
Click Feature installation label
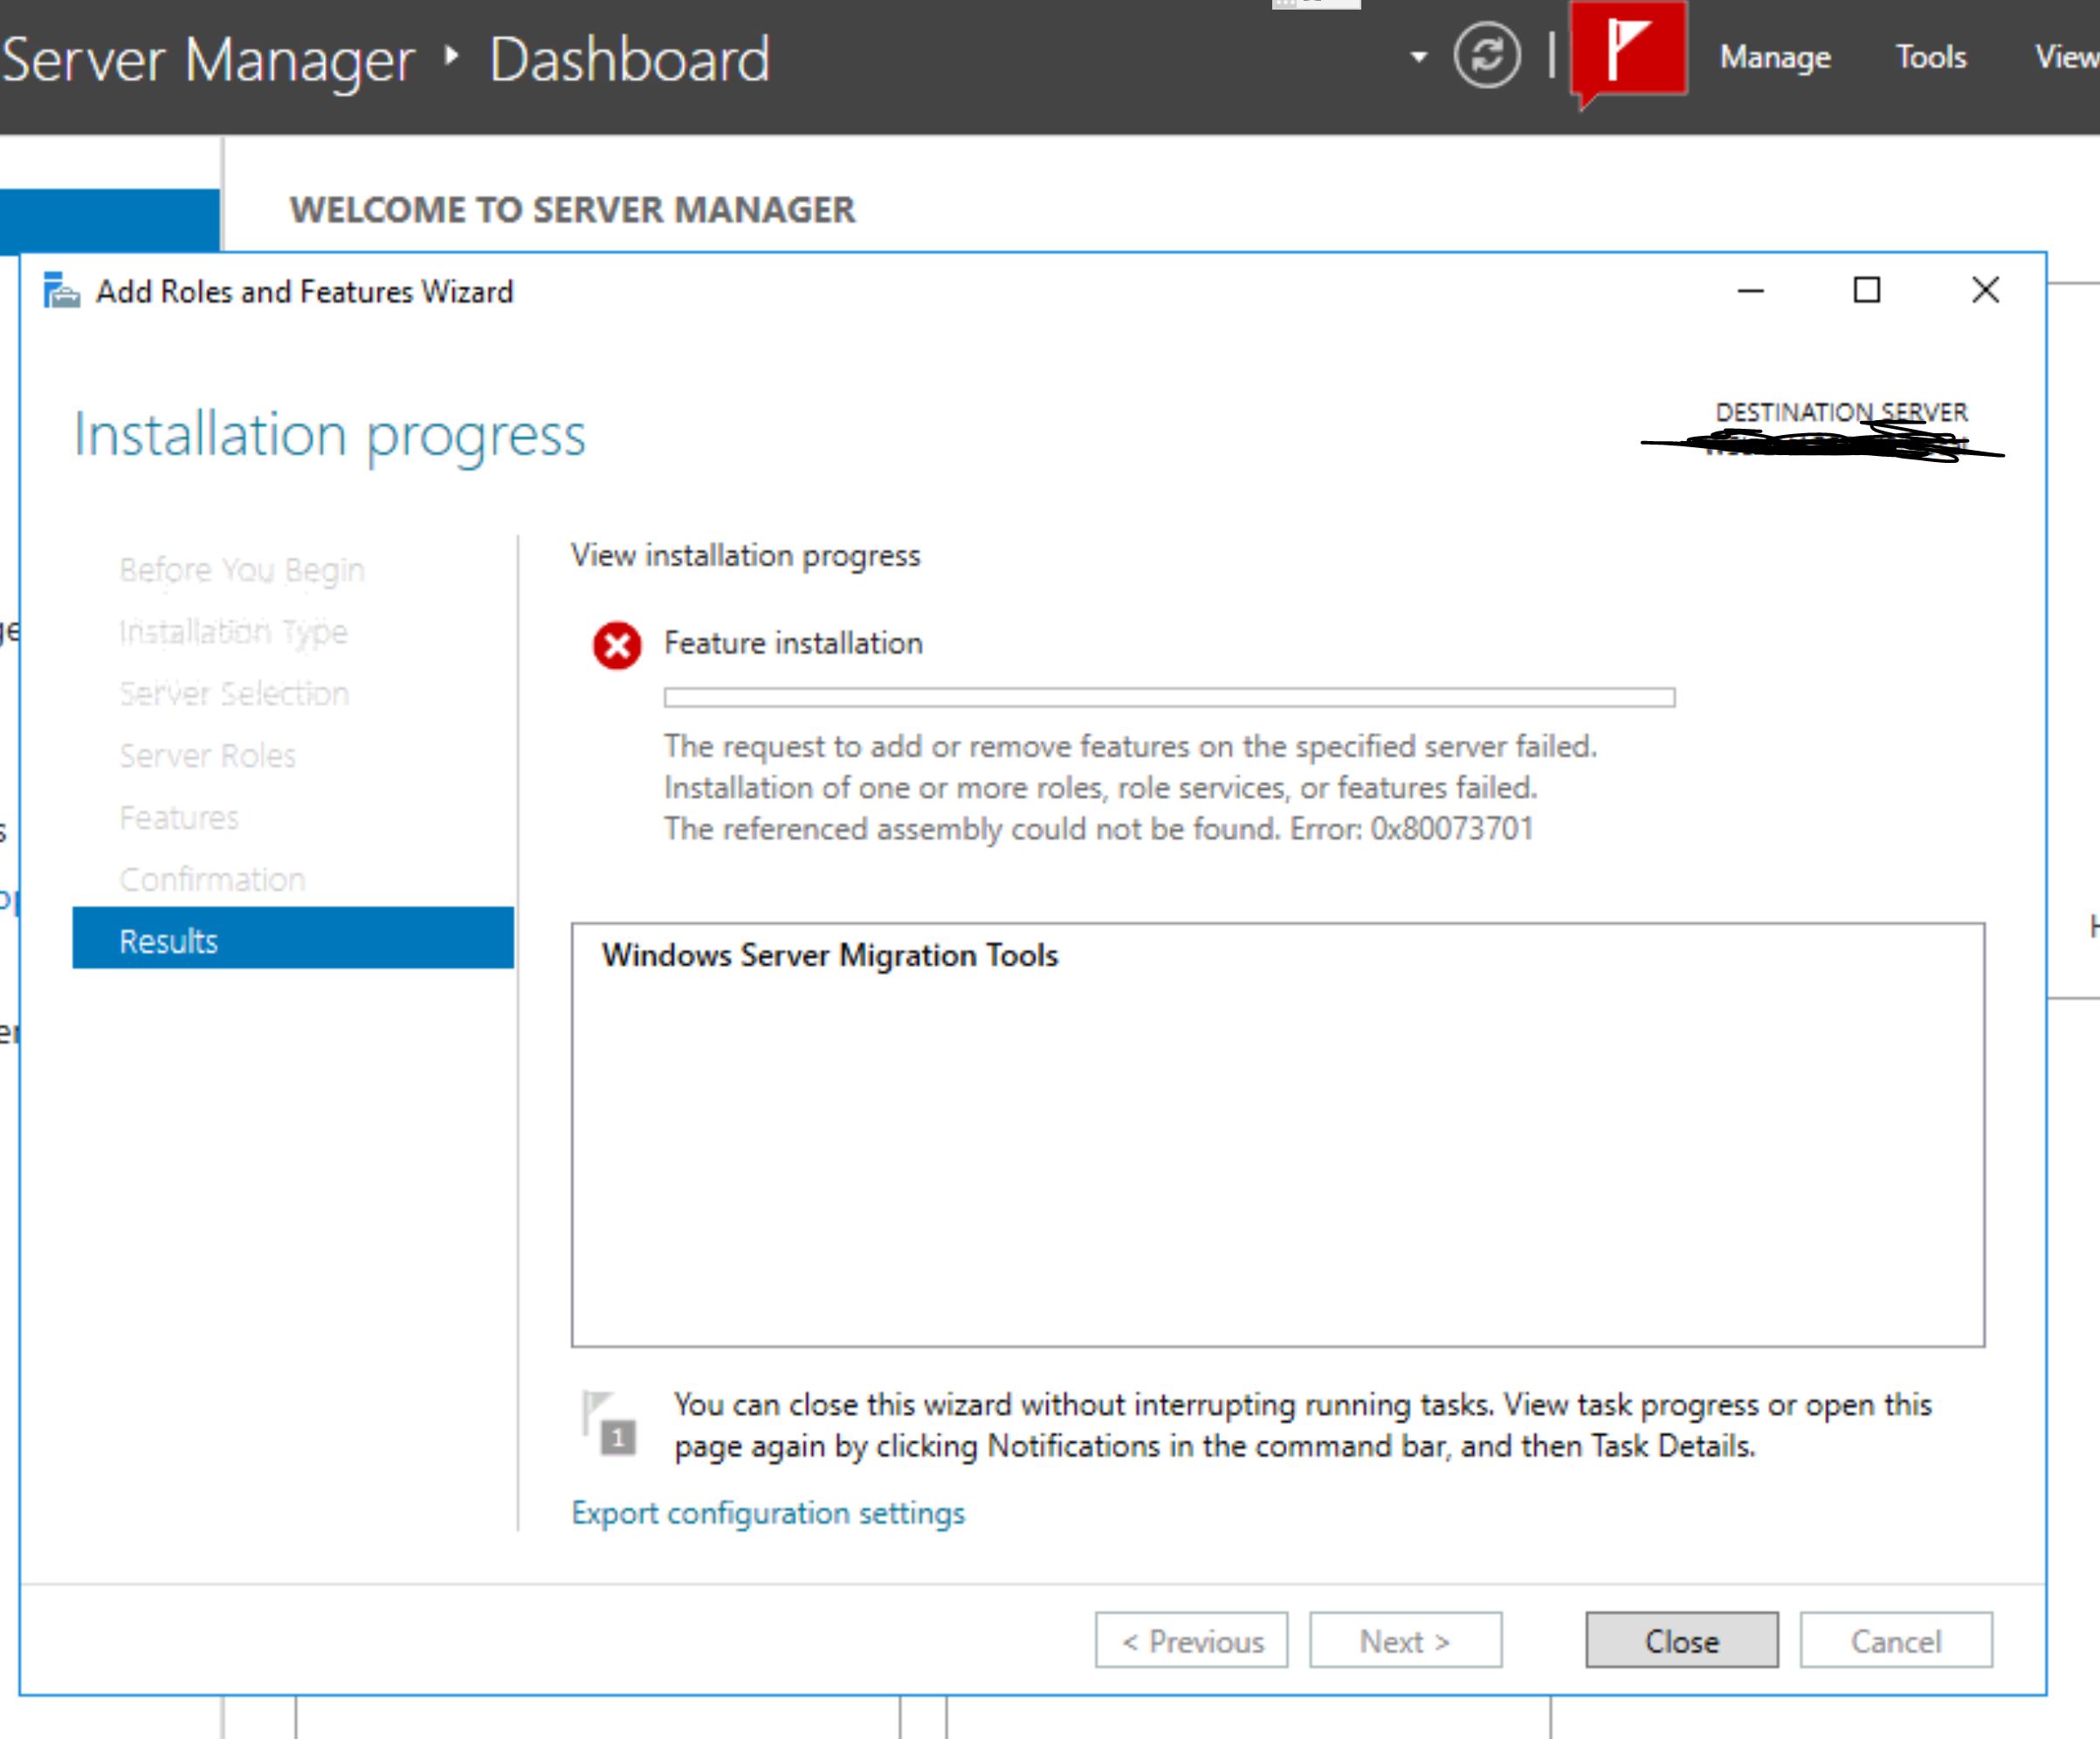click(x=793, y=644)
